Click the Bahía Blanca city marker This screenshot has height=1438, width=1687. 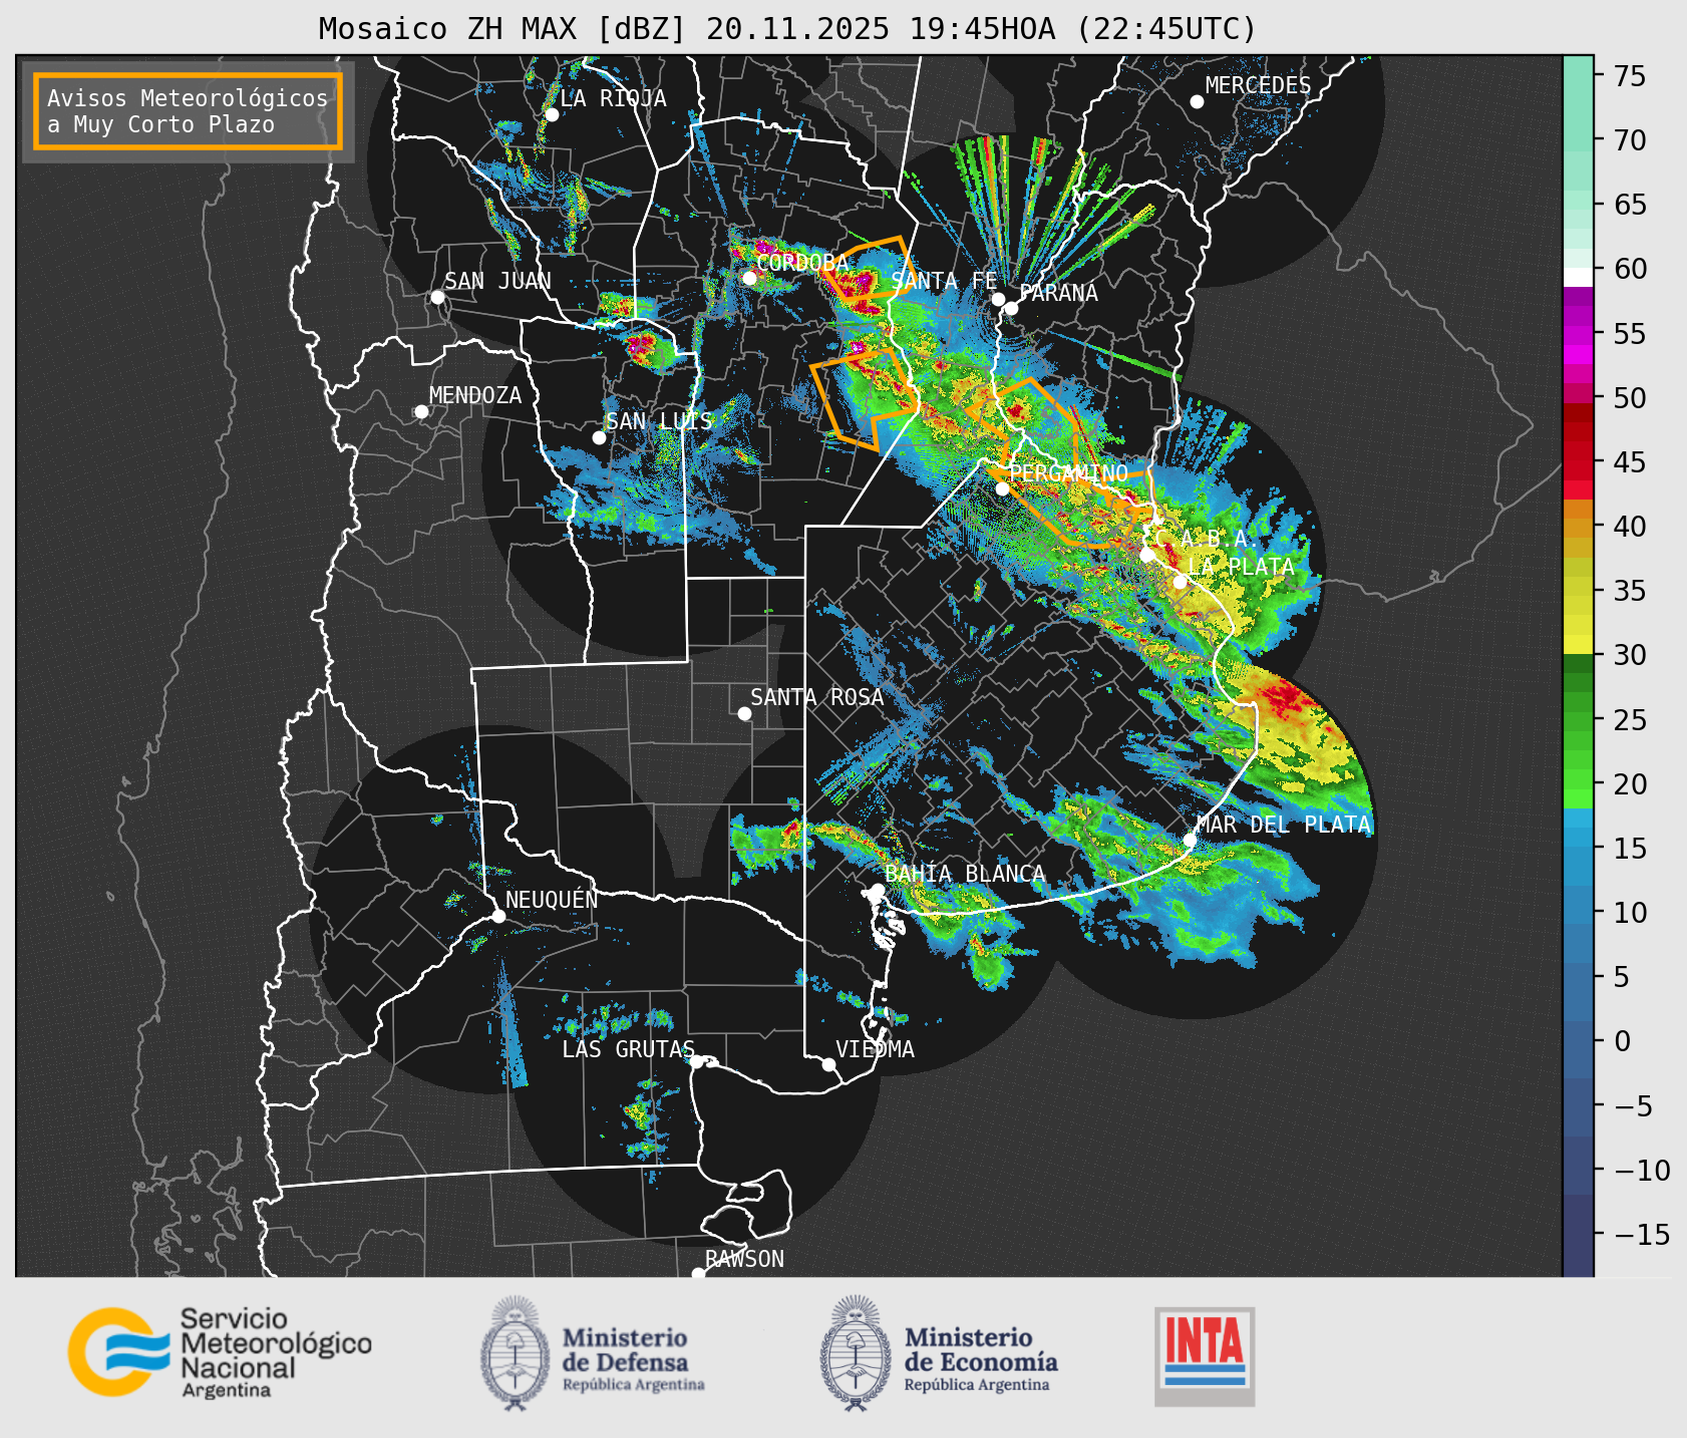pyautogui.click(x=877, y=890)
